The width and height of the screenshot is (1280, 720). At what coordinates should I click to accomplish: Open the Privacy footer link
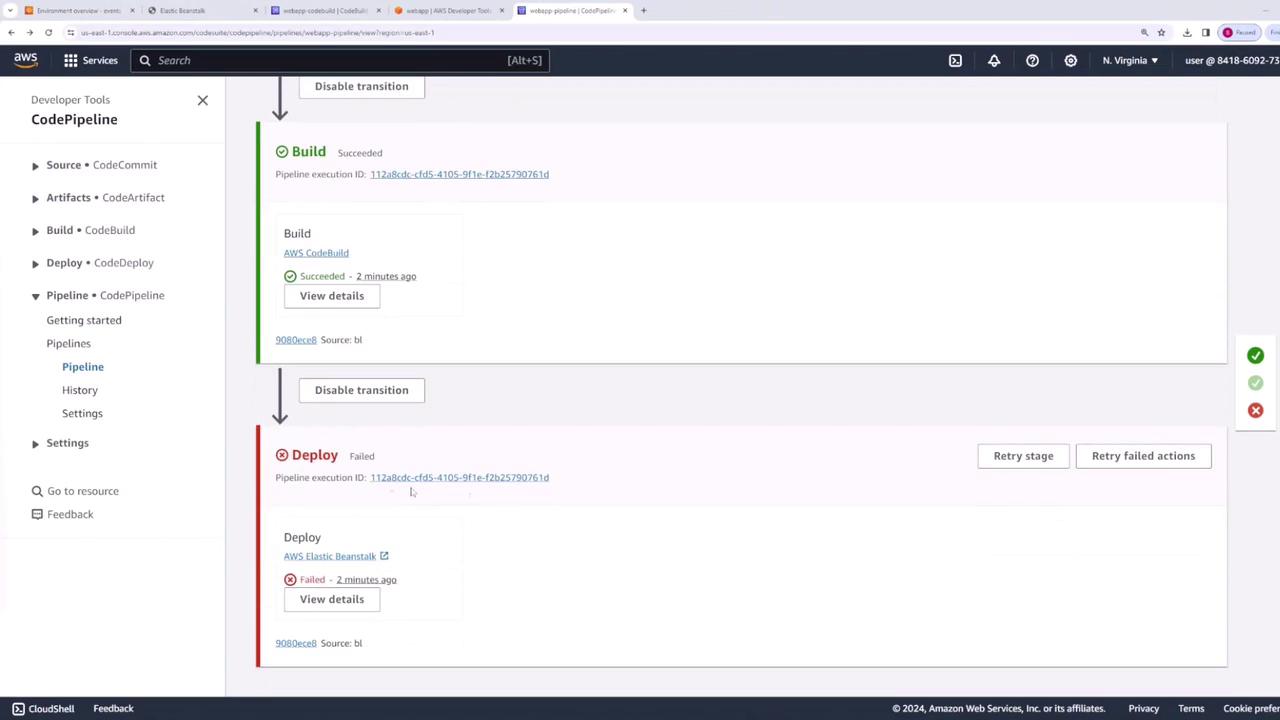(1143, 709)
